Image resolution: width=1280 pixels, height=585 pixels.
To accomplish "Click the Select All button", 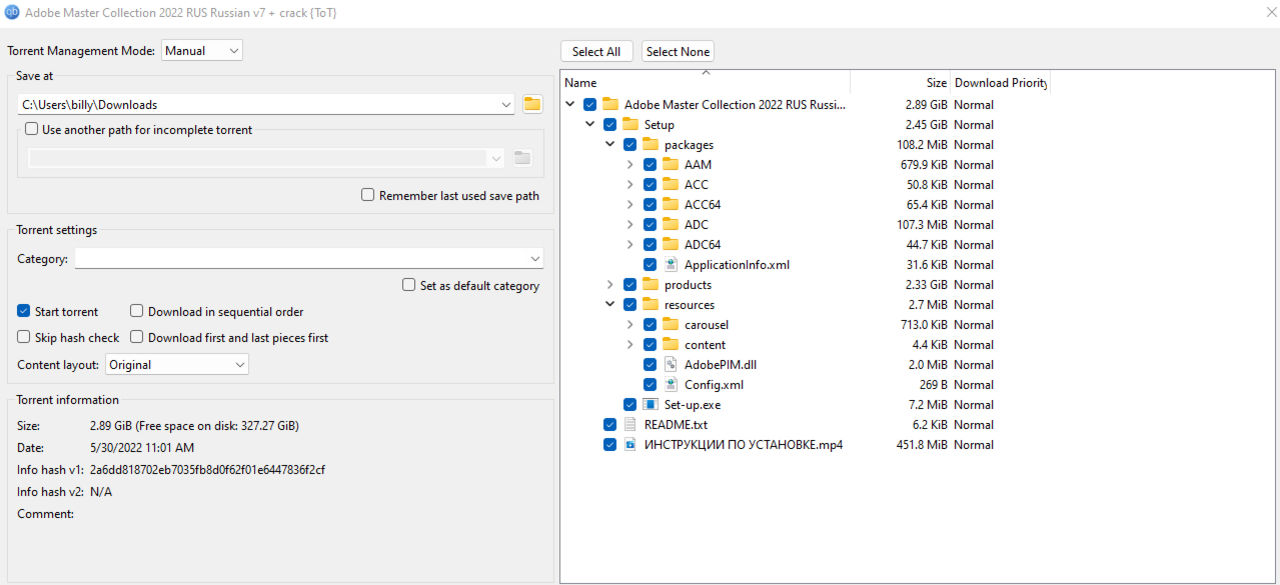I will tap(596, 51).
